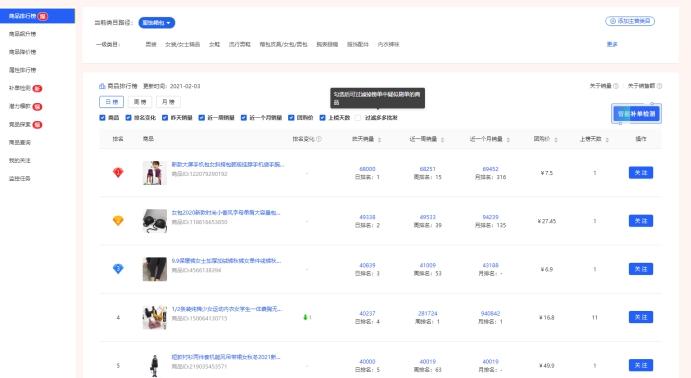Open the rank 2 black bag thumbnail
The width and height of the screenshot is (691, 378).
pyautogui.click(x=155, y=221)
